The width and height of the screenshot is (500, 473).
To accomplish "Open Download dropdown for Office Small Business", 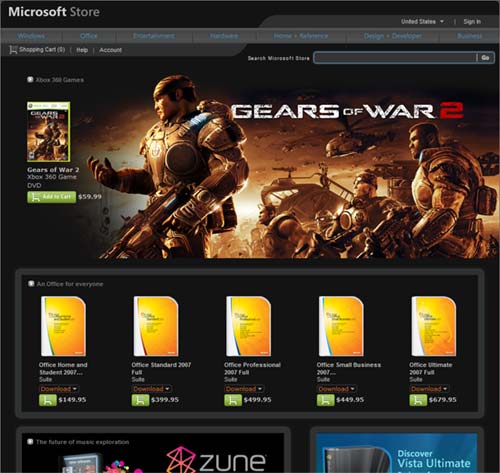I will coord(337,389).
